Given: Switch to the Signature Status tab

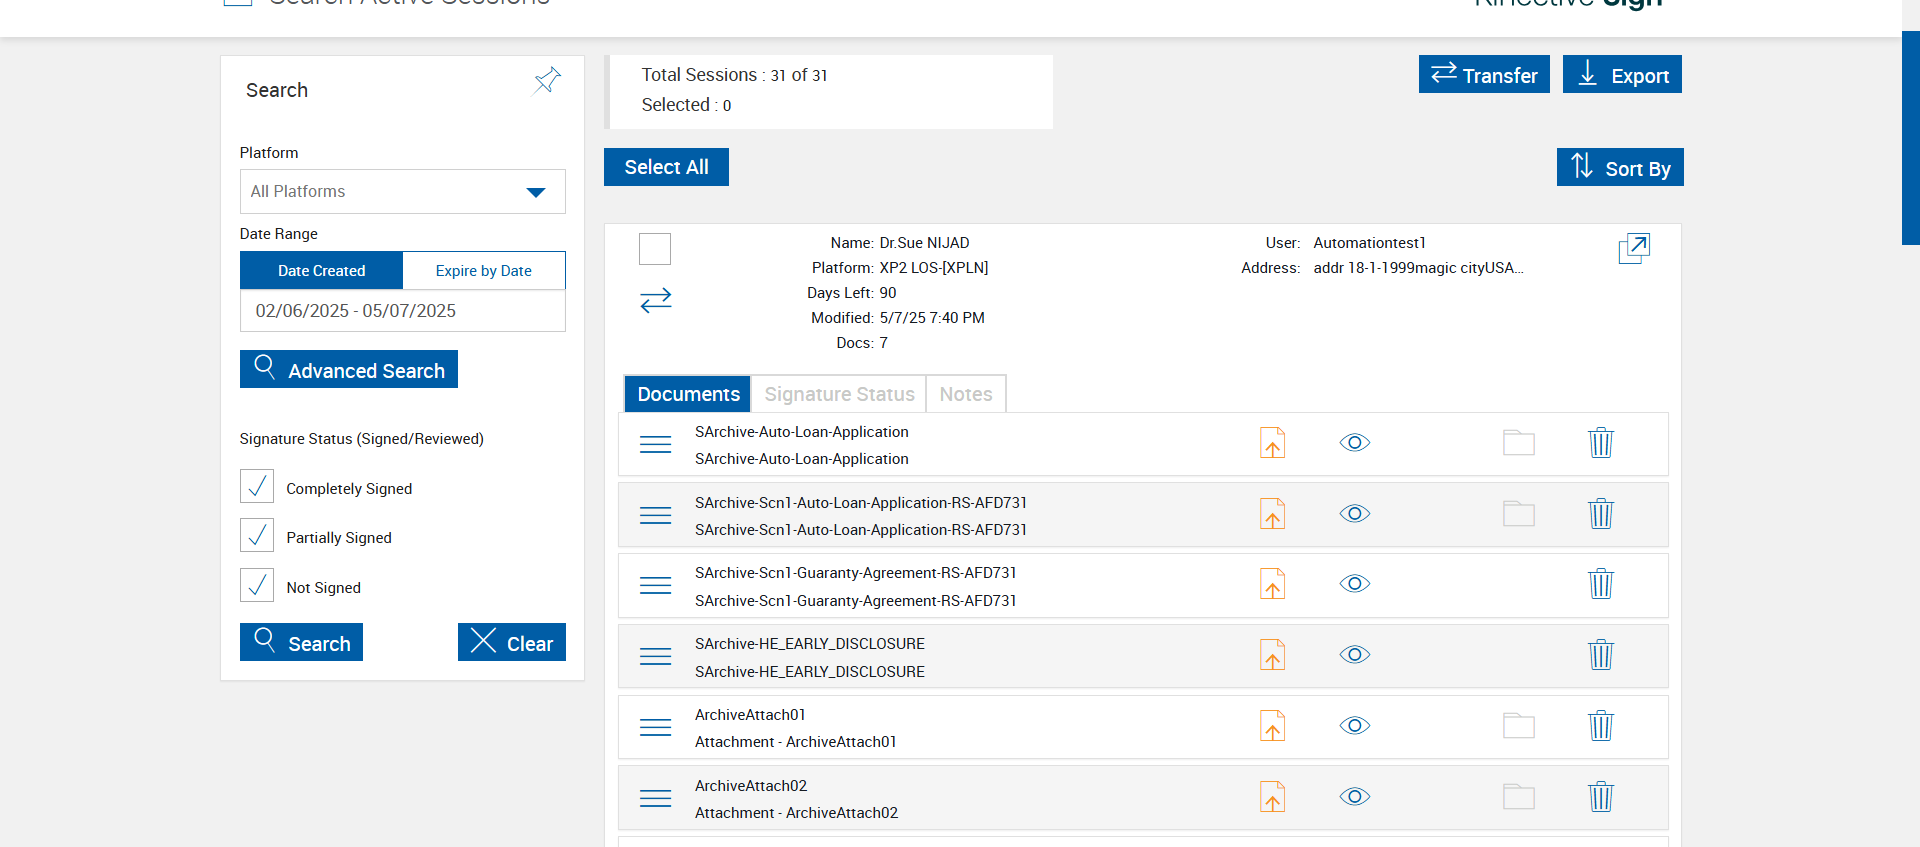Looking at the screenshot, I should [839, 394].
